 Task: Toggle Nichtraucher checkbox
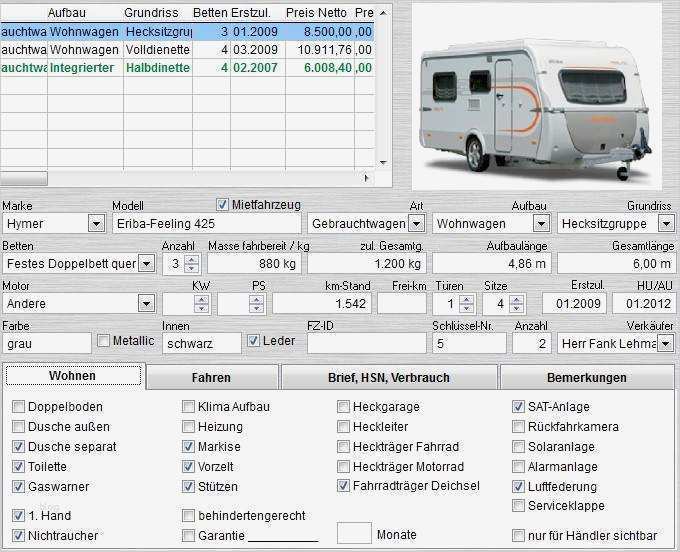pos(18,536)
